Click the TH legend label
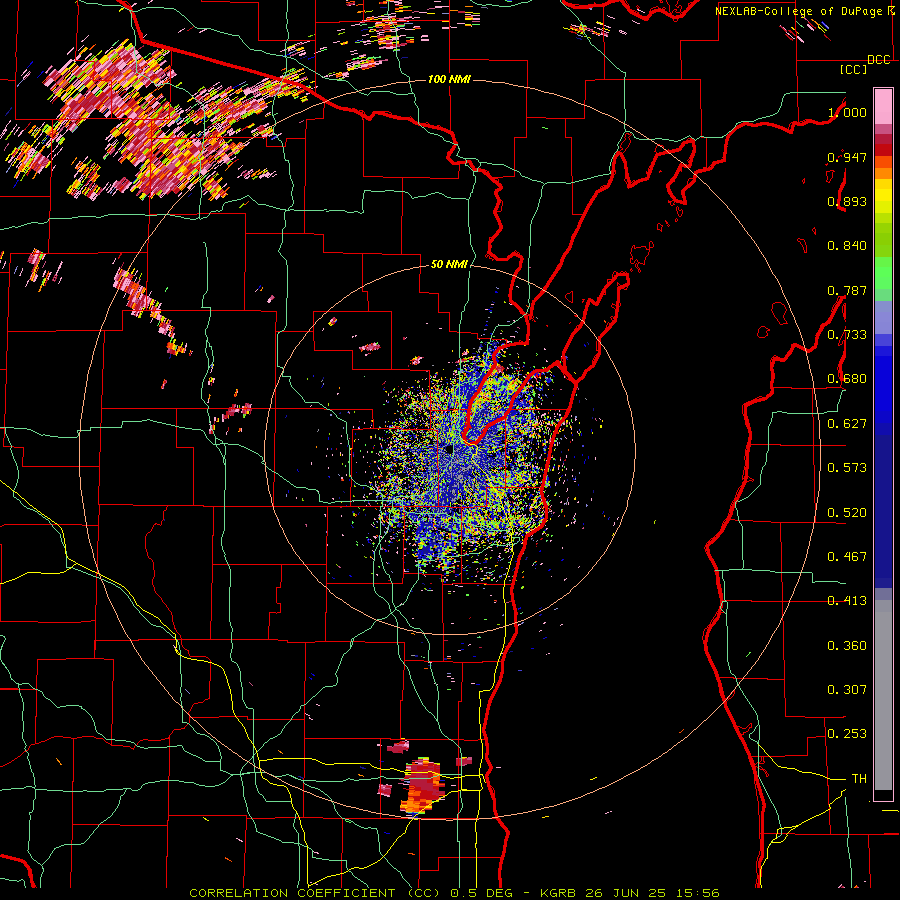 (x=859, y=779)
